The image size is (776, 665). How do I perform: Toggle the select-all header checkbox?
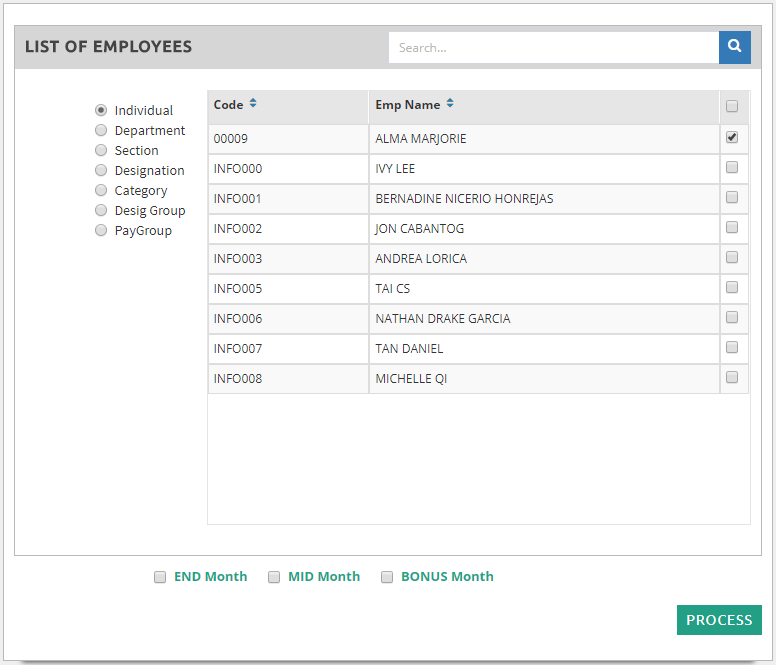[x=732, y=107]
